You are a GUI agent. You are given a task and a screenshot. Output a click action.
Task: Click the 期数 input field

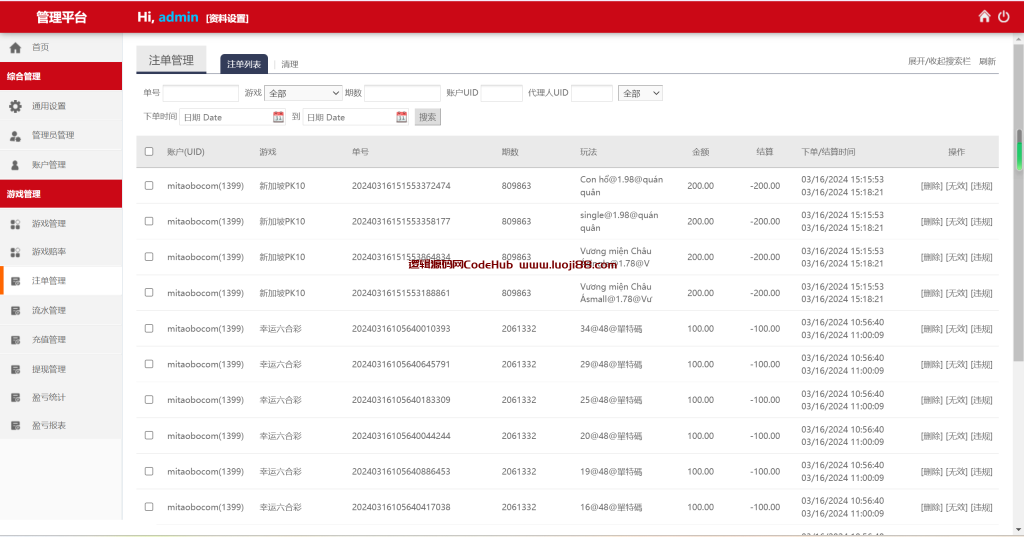point(402,93)
